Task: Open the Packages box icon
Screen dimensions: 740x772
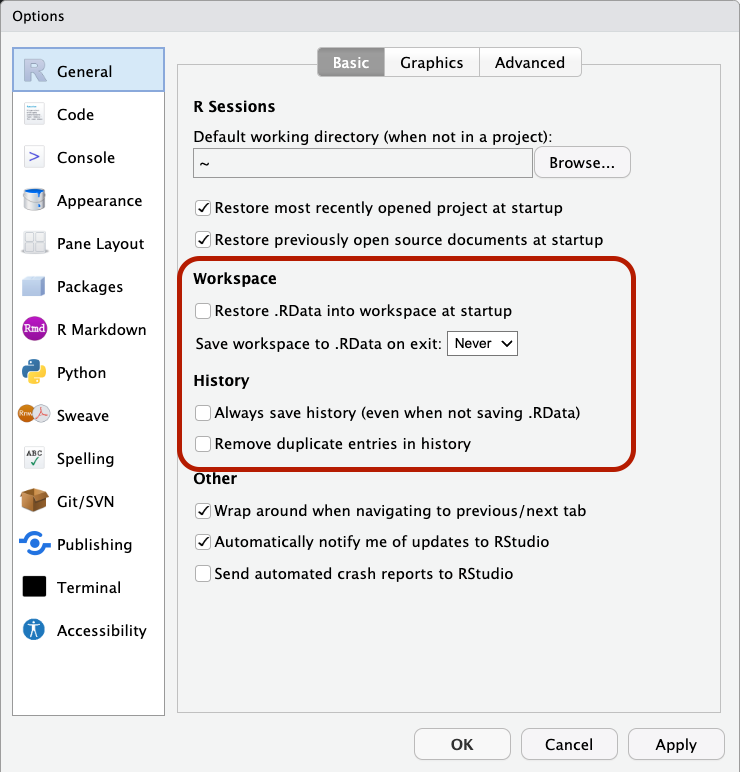Action: [34, 286]
